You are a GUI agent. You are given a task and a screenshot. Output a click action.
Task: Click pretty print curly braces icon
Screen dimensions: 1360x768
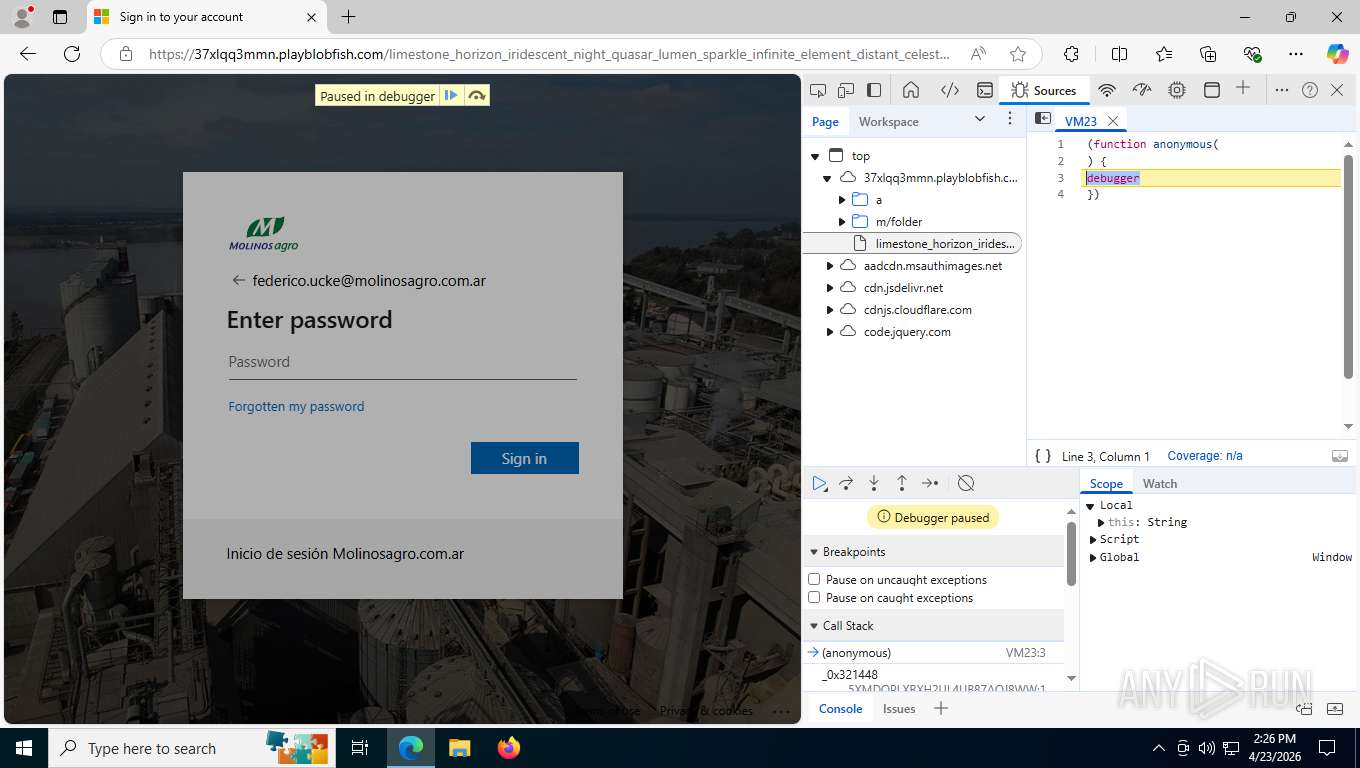(1043, 456)
